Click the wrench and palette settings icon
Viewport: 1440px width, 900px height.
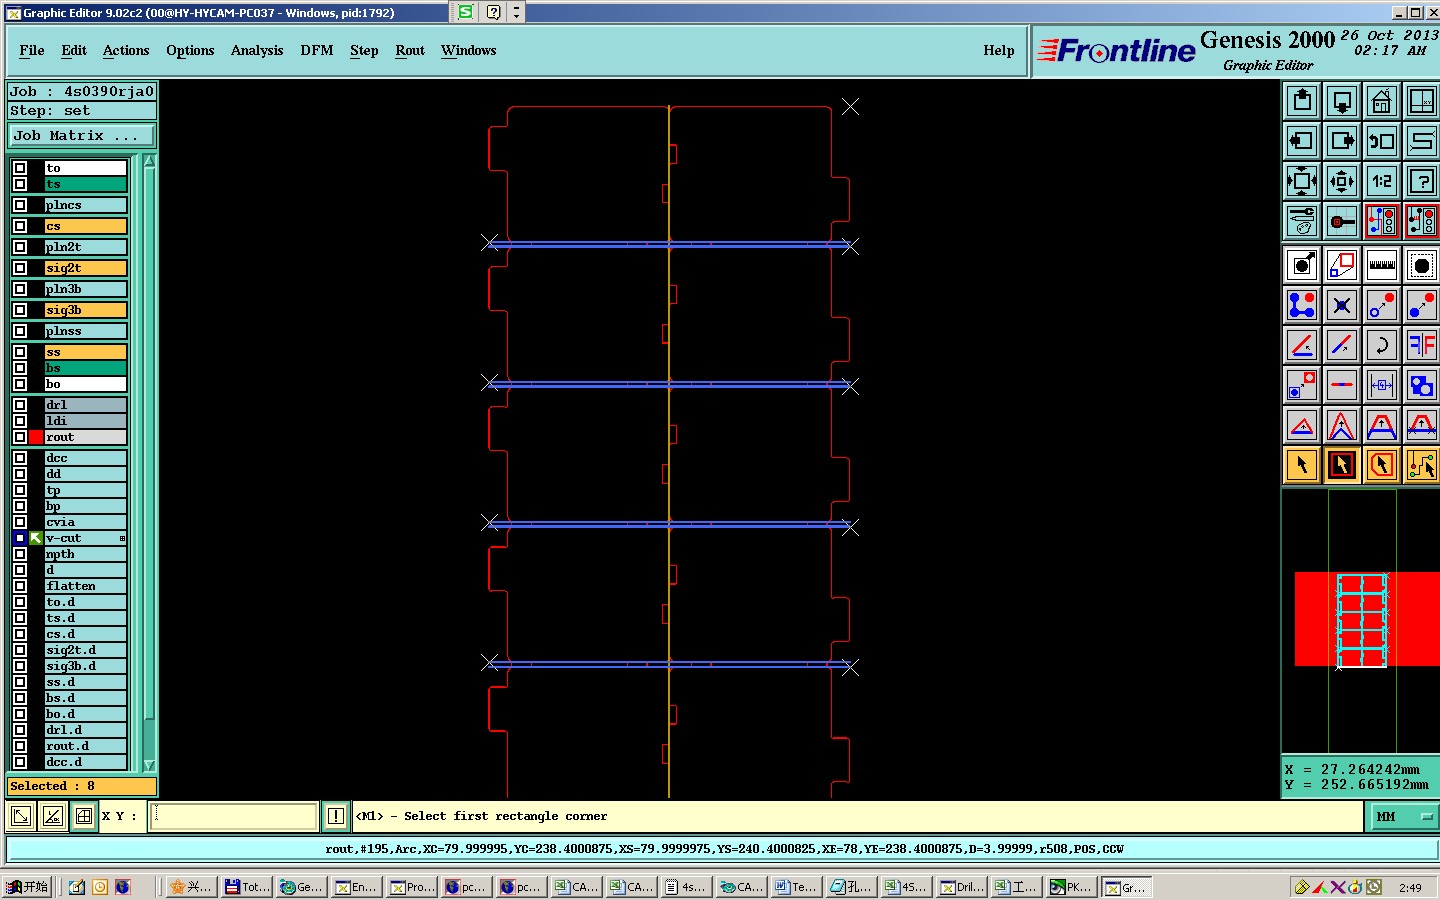click(1302, 221)
